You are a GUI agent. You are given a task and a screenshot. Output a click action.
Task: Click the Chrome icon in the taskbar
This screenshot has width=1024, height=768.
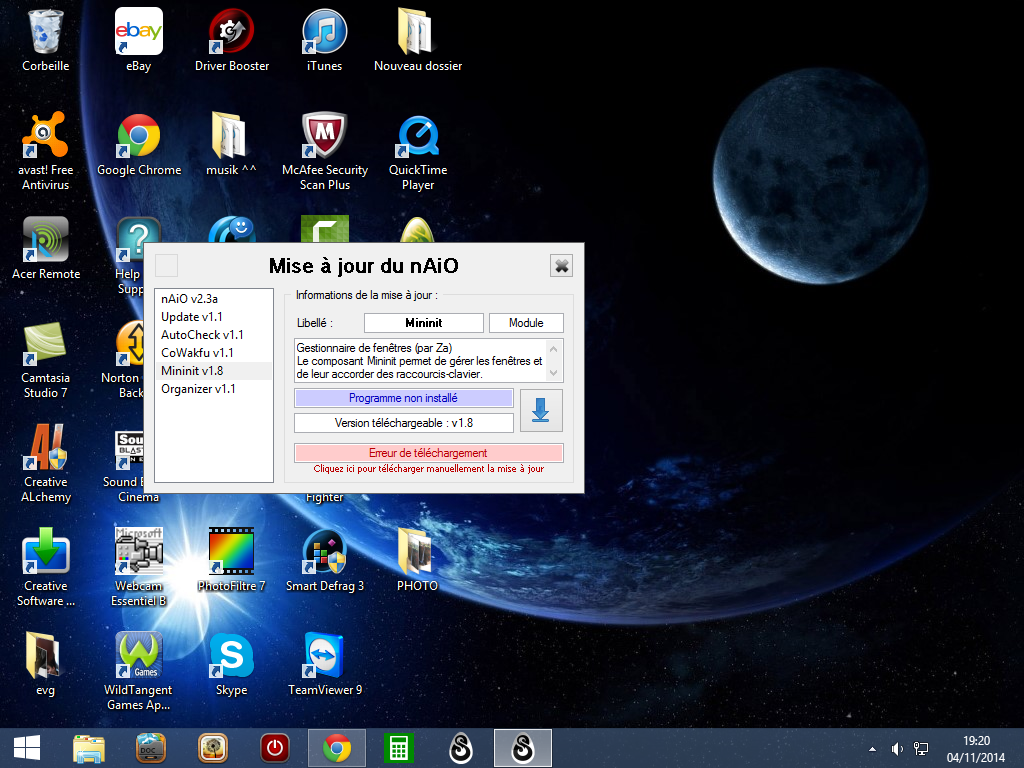pos(336,748)
